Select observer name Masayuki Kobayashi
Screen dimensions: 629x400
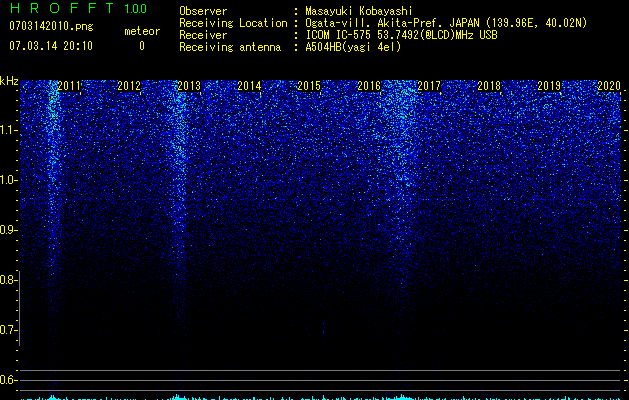[x=359, y=11]
